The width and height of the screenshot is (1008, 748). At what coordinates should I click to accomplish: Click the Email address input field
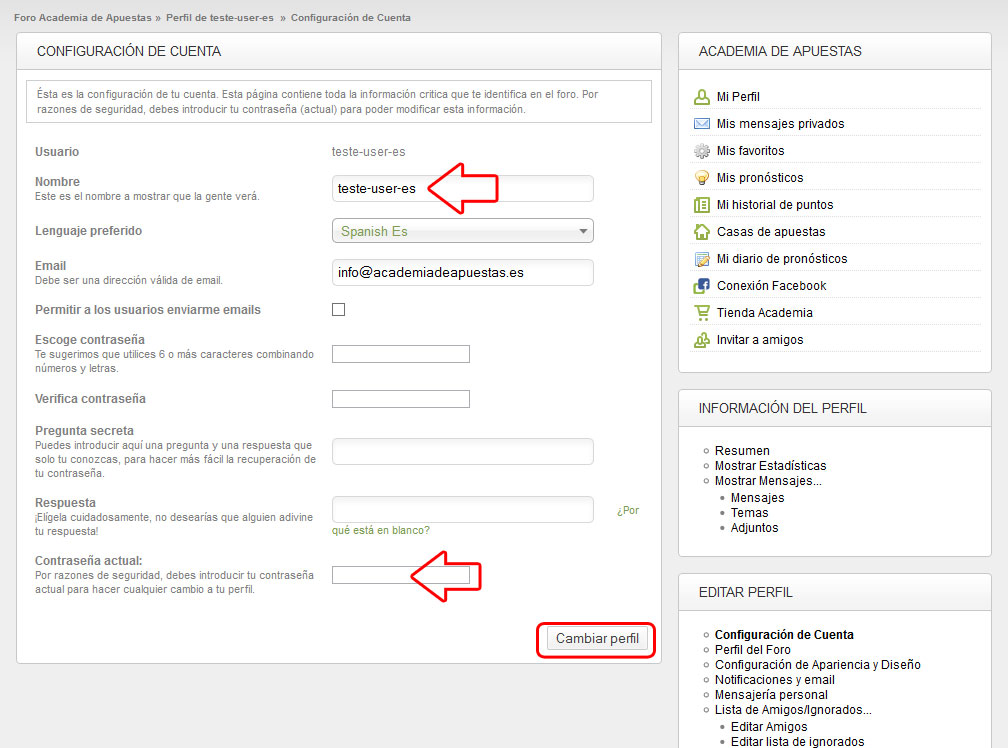(462, 272)
